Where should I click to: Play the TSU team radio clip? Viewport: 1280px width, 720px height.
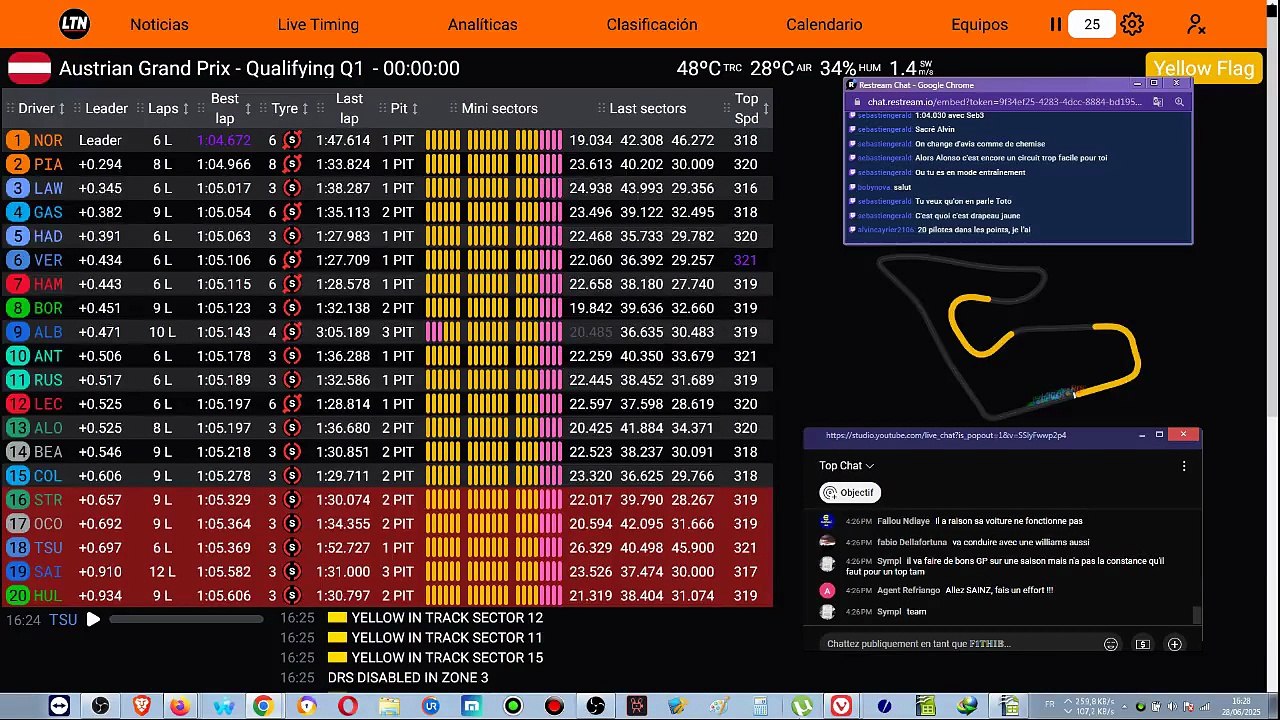click(x=93, y=620)
